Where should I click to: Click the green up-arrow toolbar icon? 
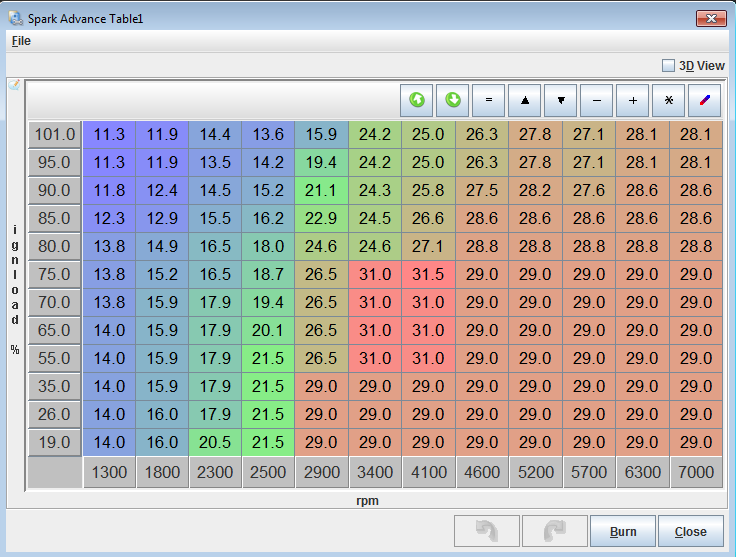(417, 100)
